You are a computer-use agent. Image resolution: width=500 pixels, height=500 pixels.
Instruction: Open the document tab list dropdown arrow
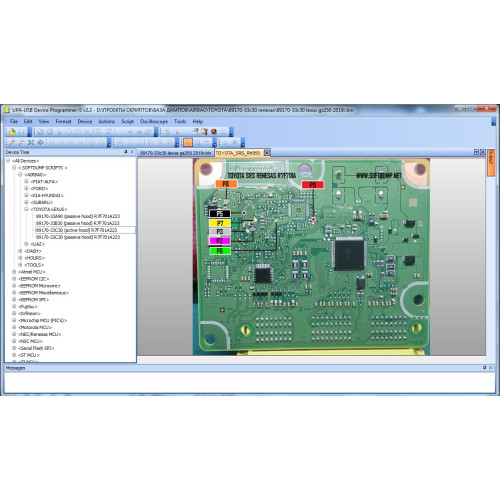point(476,152)
